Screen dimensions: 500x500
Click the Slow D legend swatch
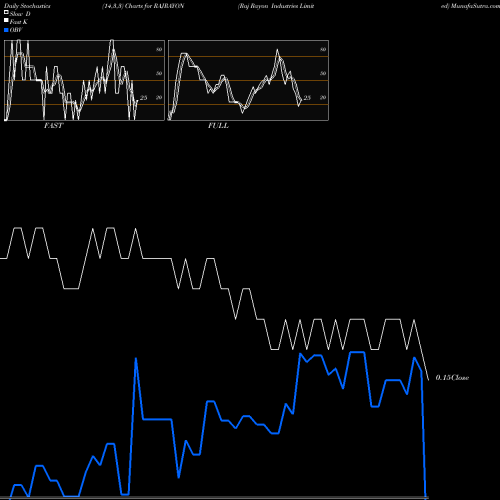[x=6, y=12]
